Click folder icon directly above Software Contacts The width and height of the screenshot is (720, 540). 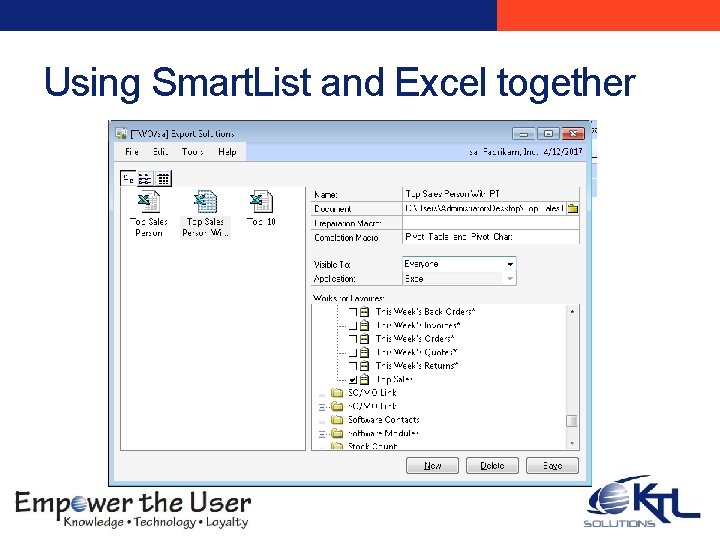coord(338,406)
